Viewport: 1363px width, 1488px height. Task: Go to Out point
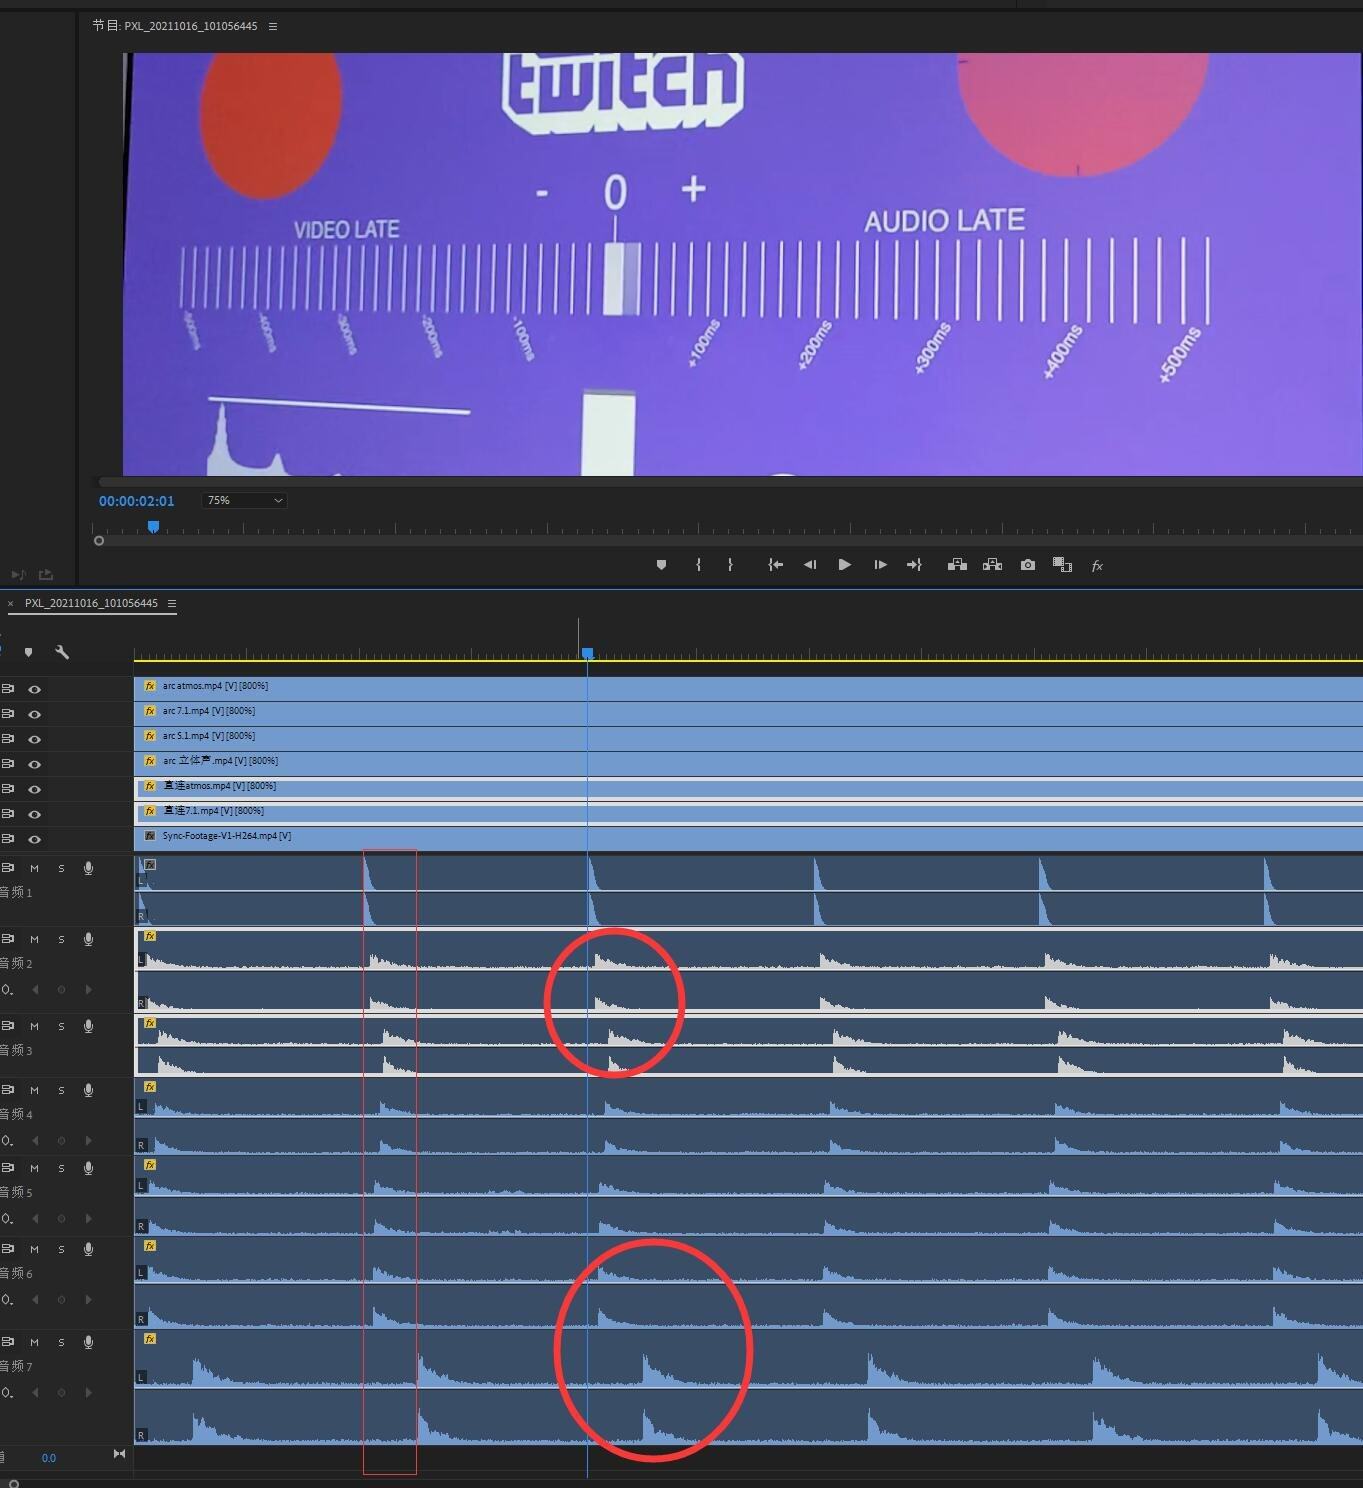pyautogui.click(x=914, y=565)
